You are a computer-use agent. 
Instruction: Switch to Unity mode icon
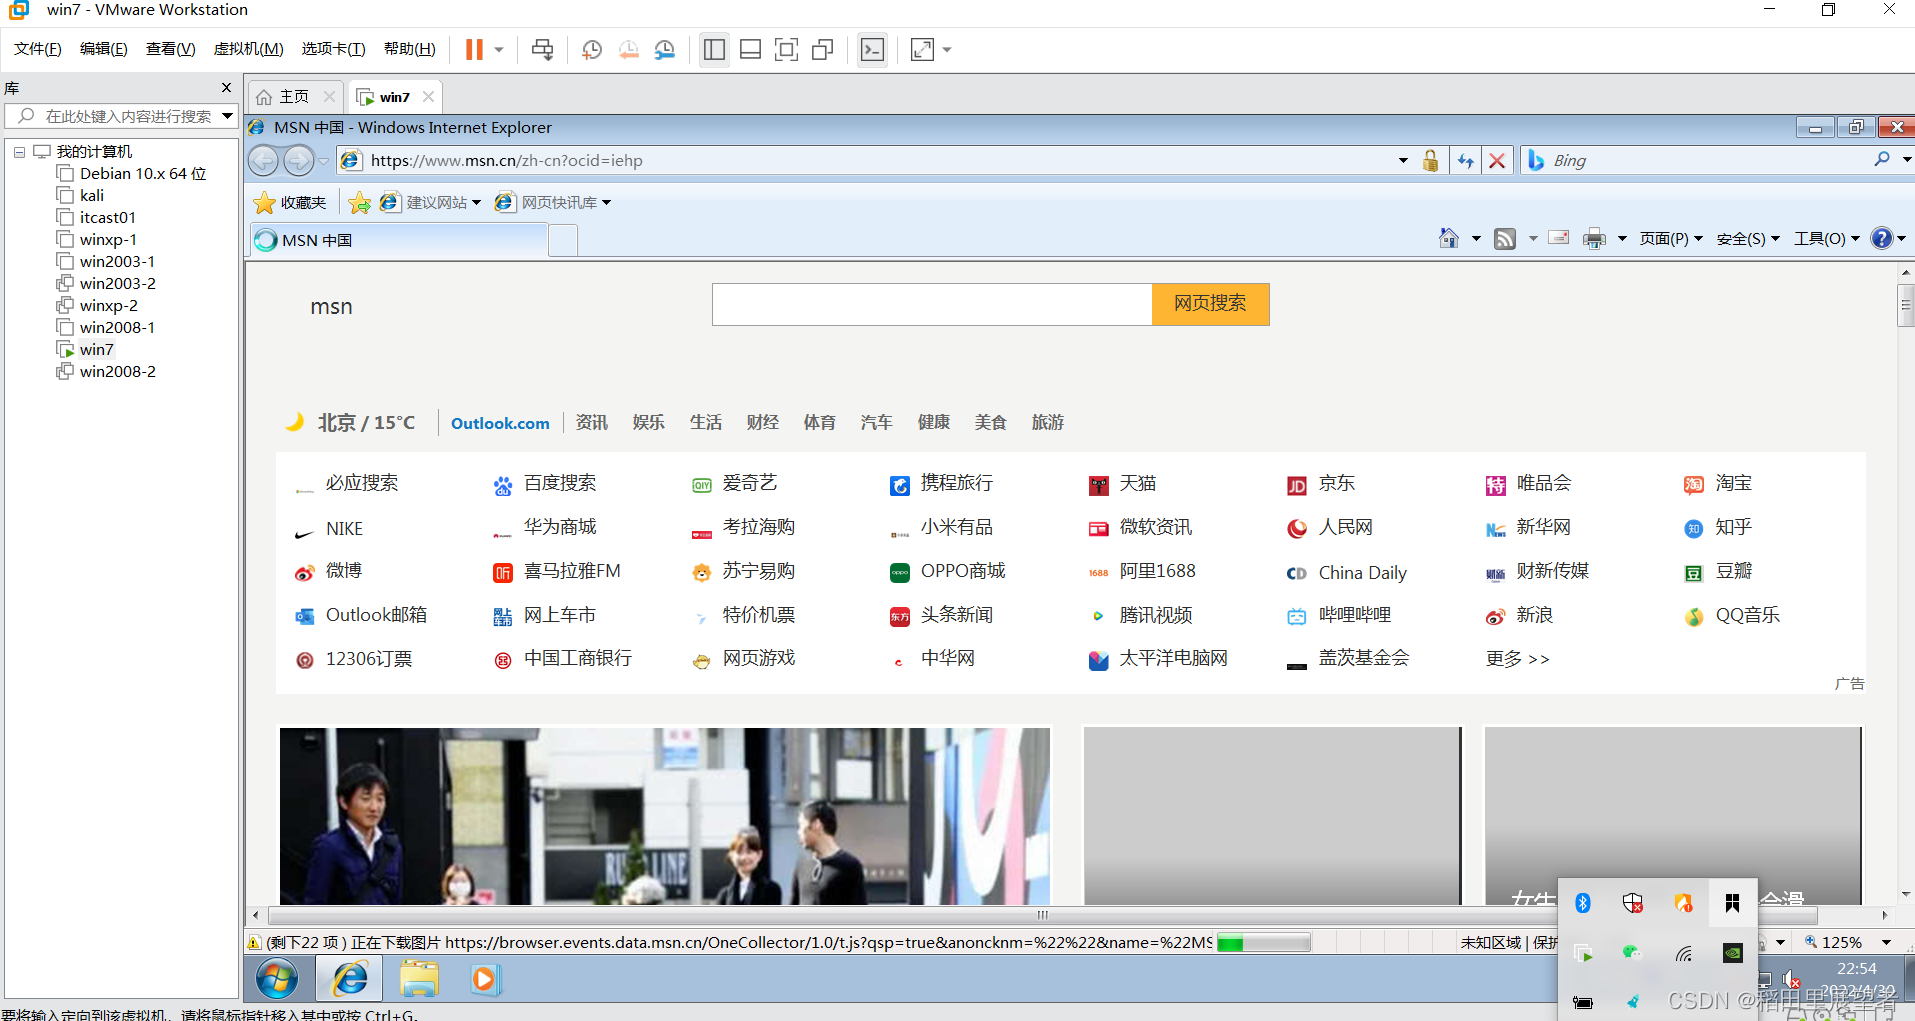[x=823, y=49]
